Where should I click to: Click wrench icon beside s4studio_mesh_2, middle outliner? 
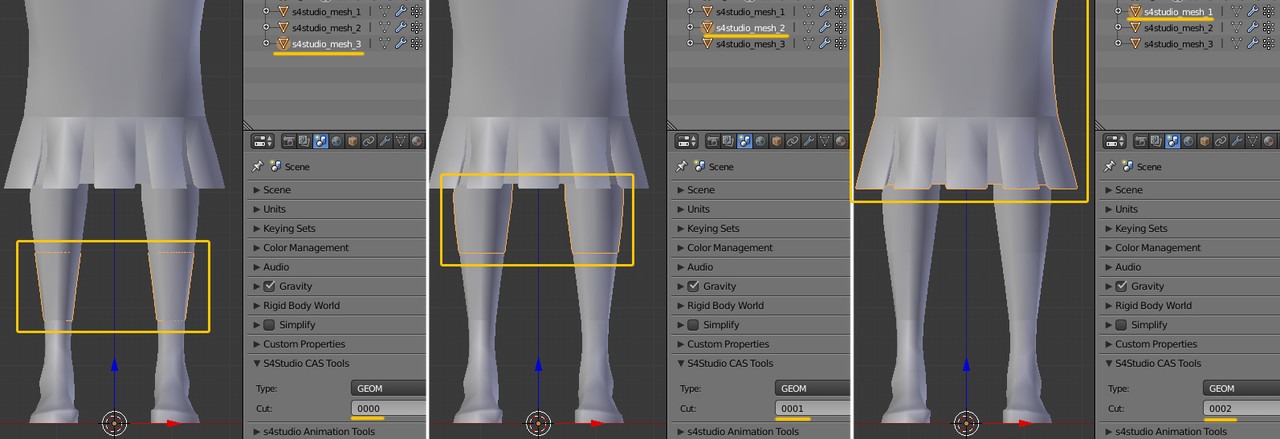[x=825, y=27]
